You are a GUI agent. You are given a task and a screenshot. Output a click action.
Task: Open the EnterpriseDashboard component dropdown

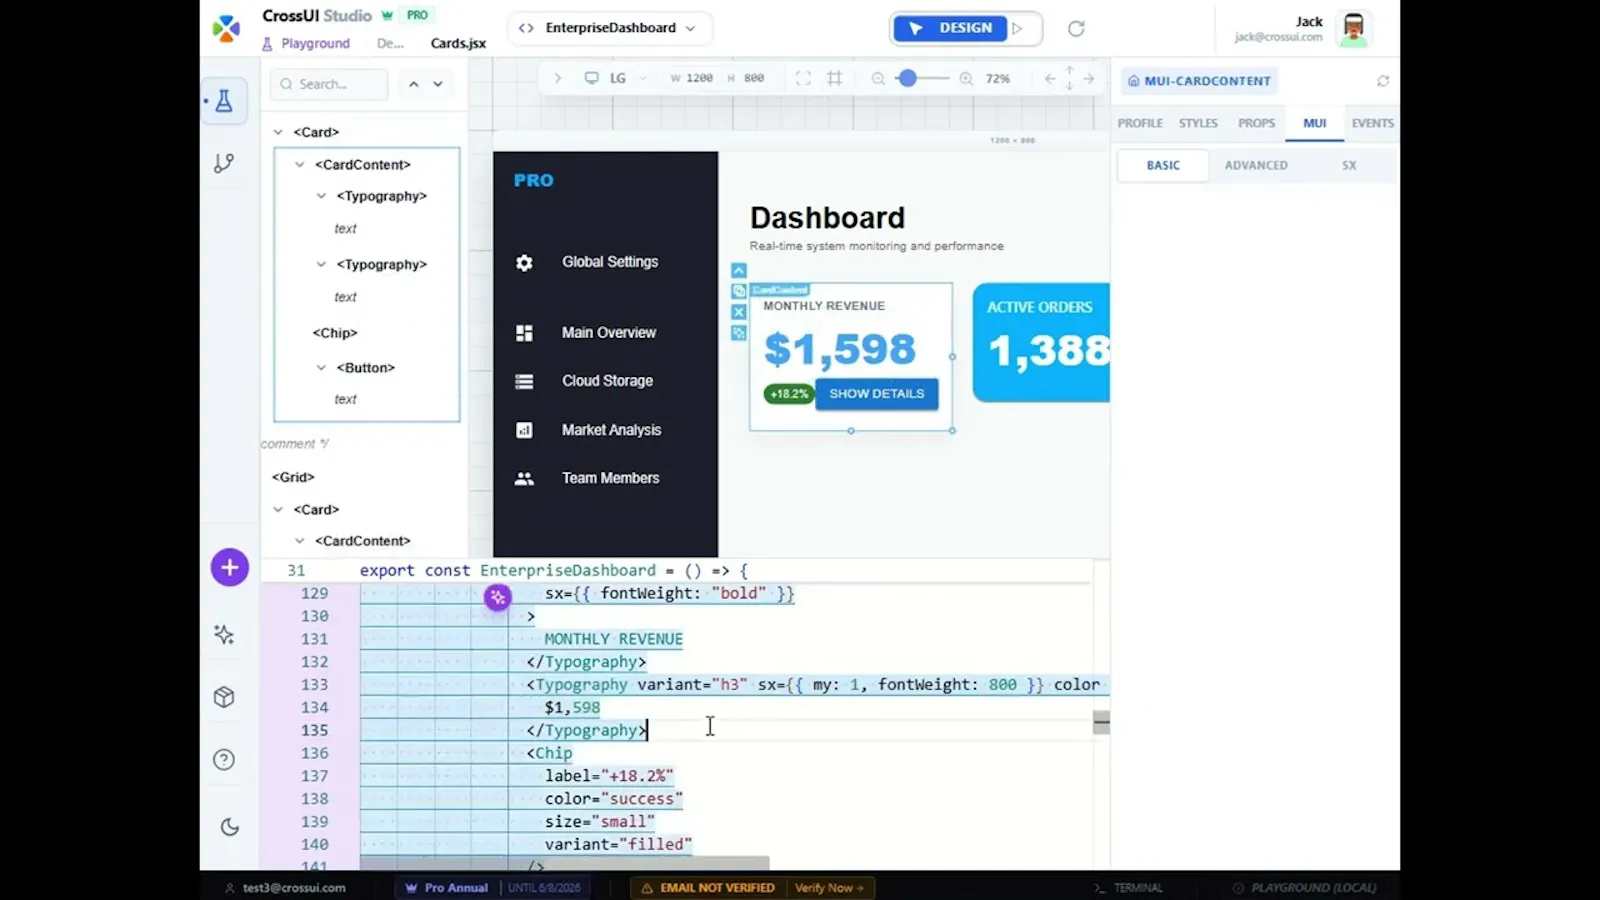coord(610,28)
